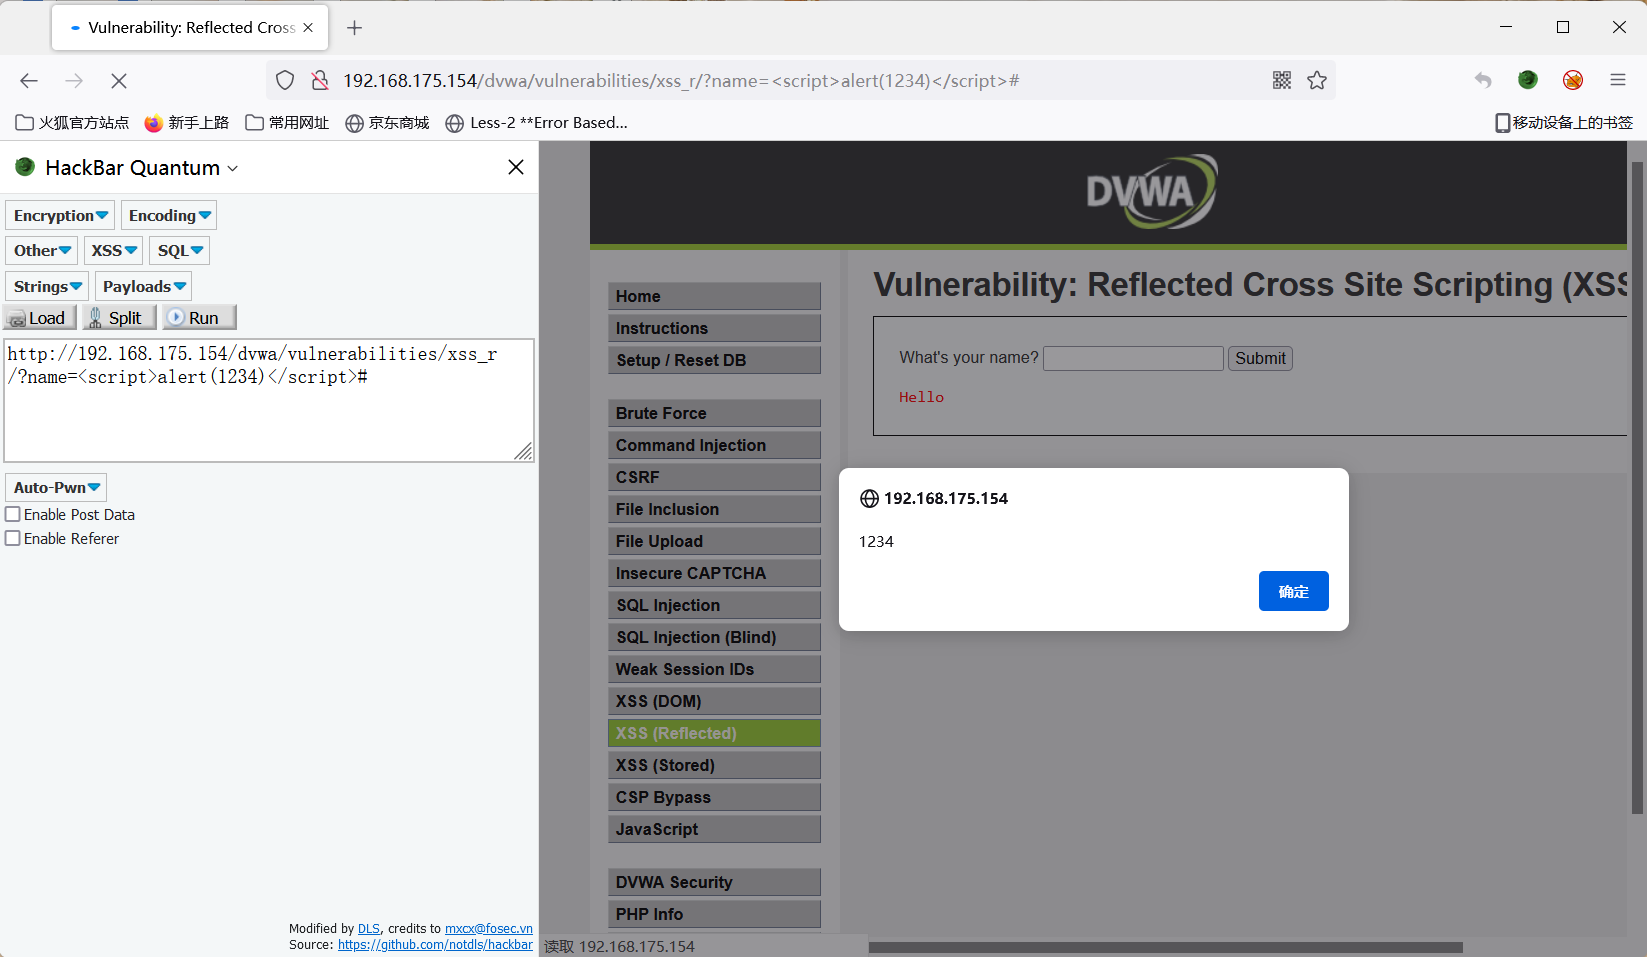Screen dimensions: 1647x957
Task: Submit the name form
Action: [1260, 358]
